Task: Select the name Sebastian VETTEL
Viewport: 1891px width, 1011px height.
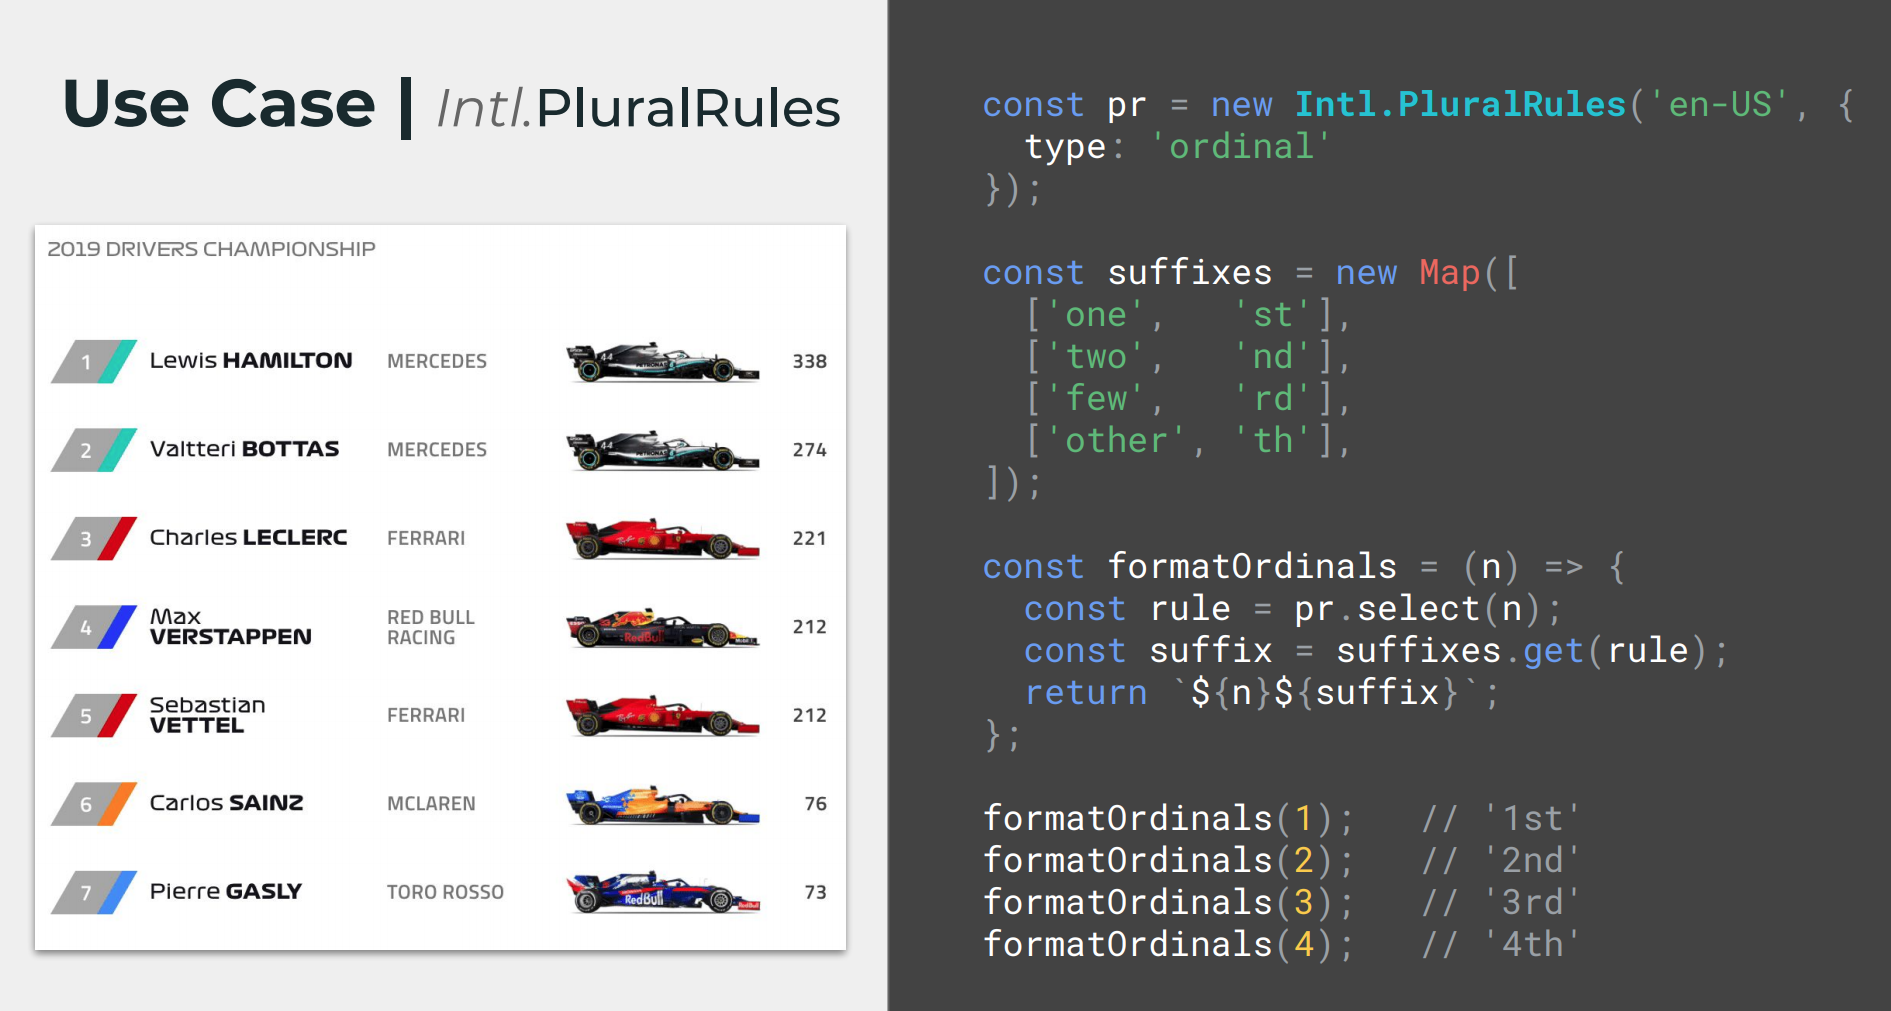Action: (x=207, y=715)
